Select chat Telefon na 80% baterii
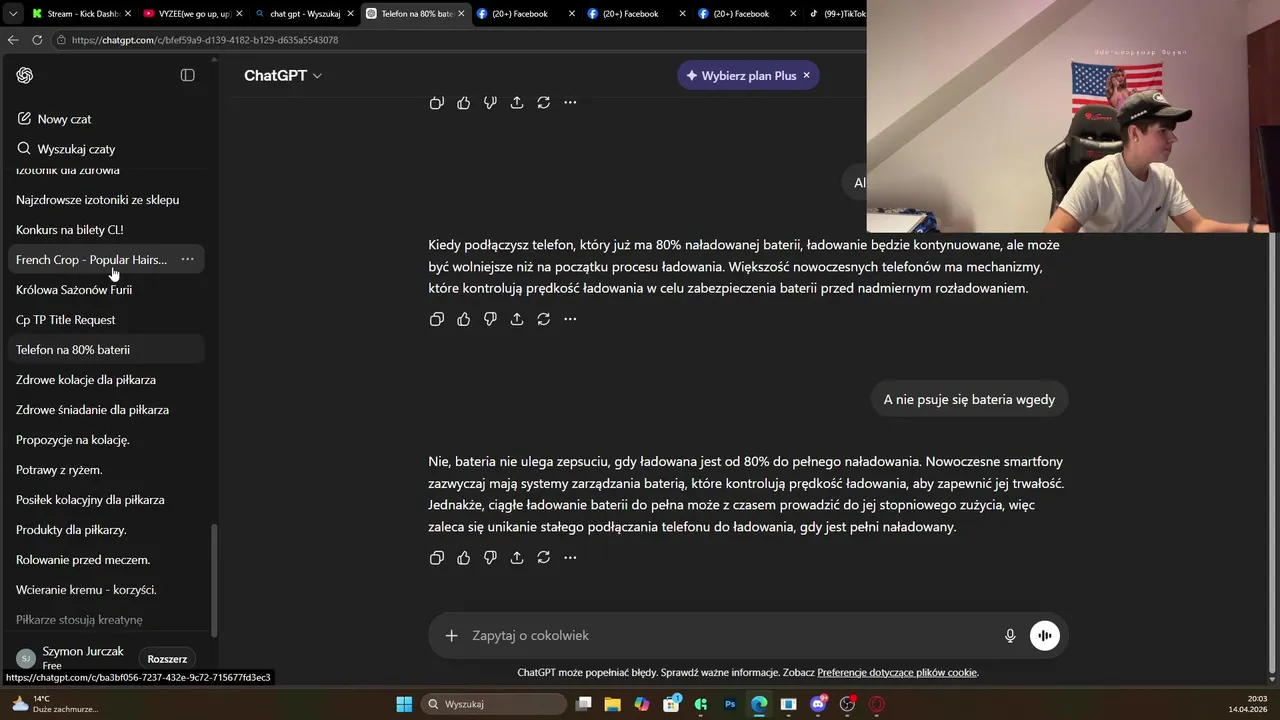This screenshot has height=720, width=1280. coord(106,349)
